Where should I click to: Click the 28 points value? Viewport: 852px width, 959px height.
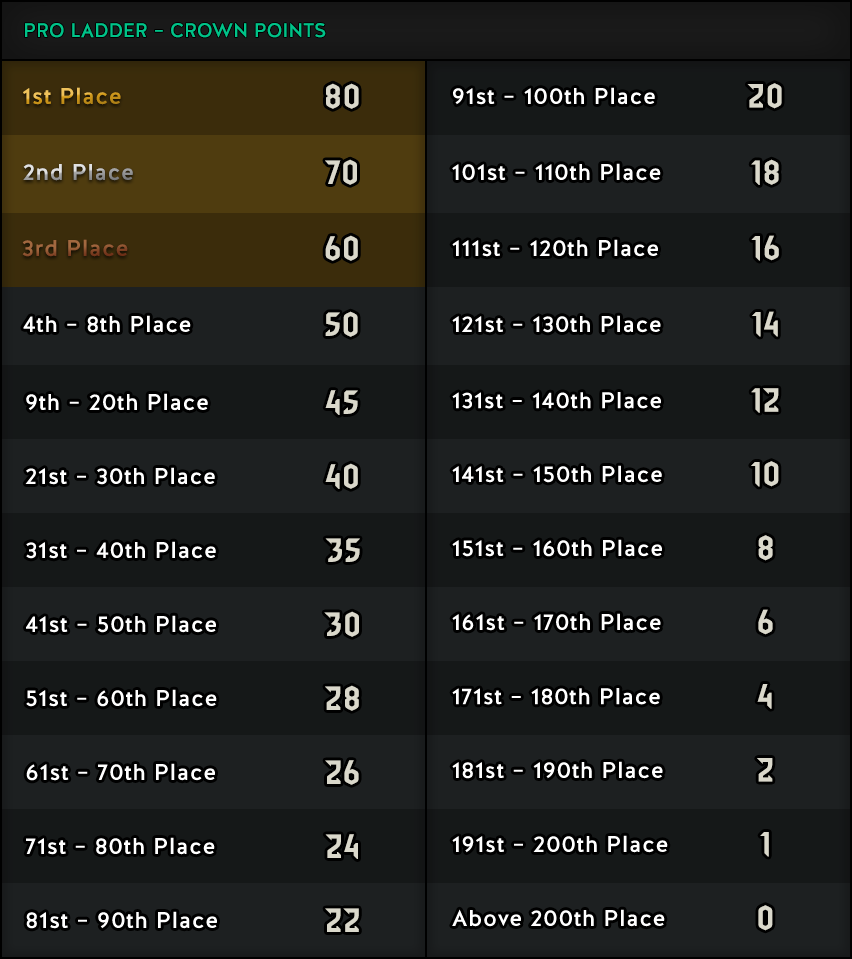(343, 698)
